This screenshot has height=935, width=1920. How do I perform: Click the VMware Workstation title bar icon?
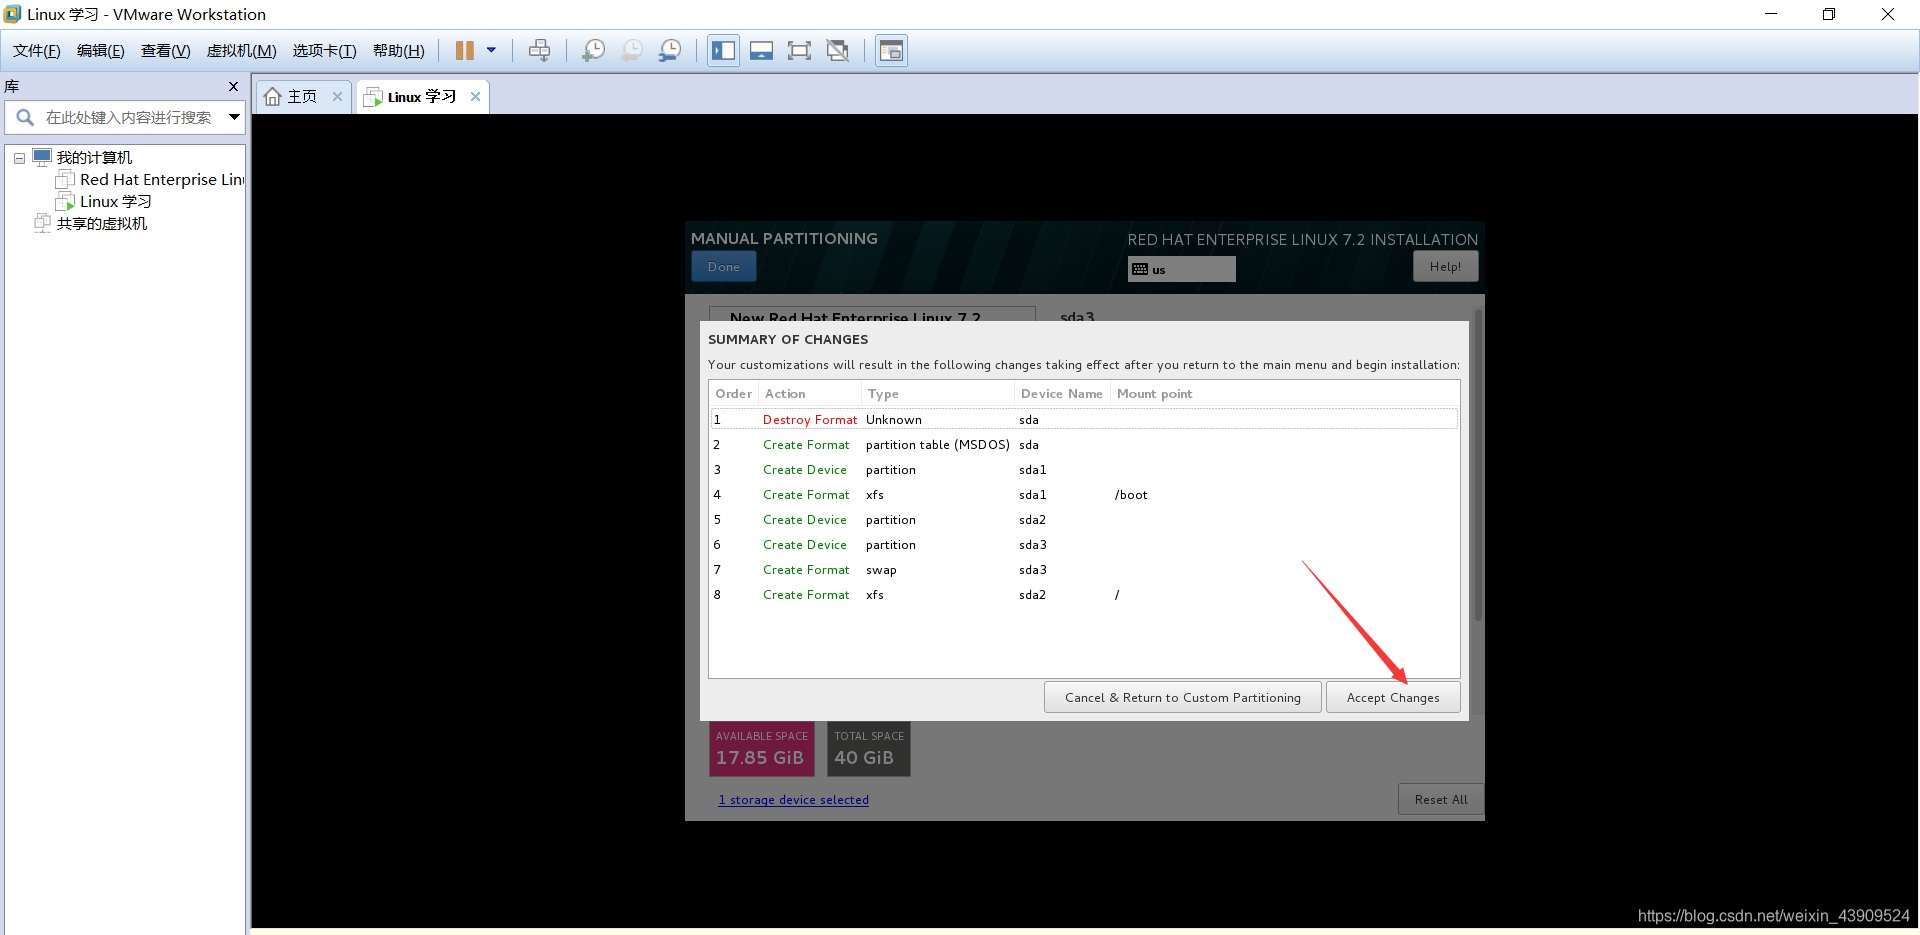click(x=12, y=14)
